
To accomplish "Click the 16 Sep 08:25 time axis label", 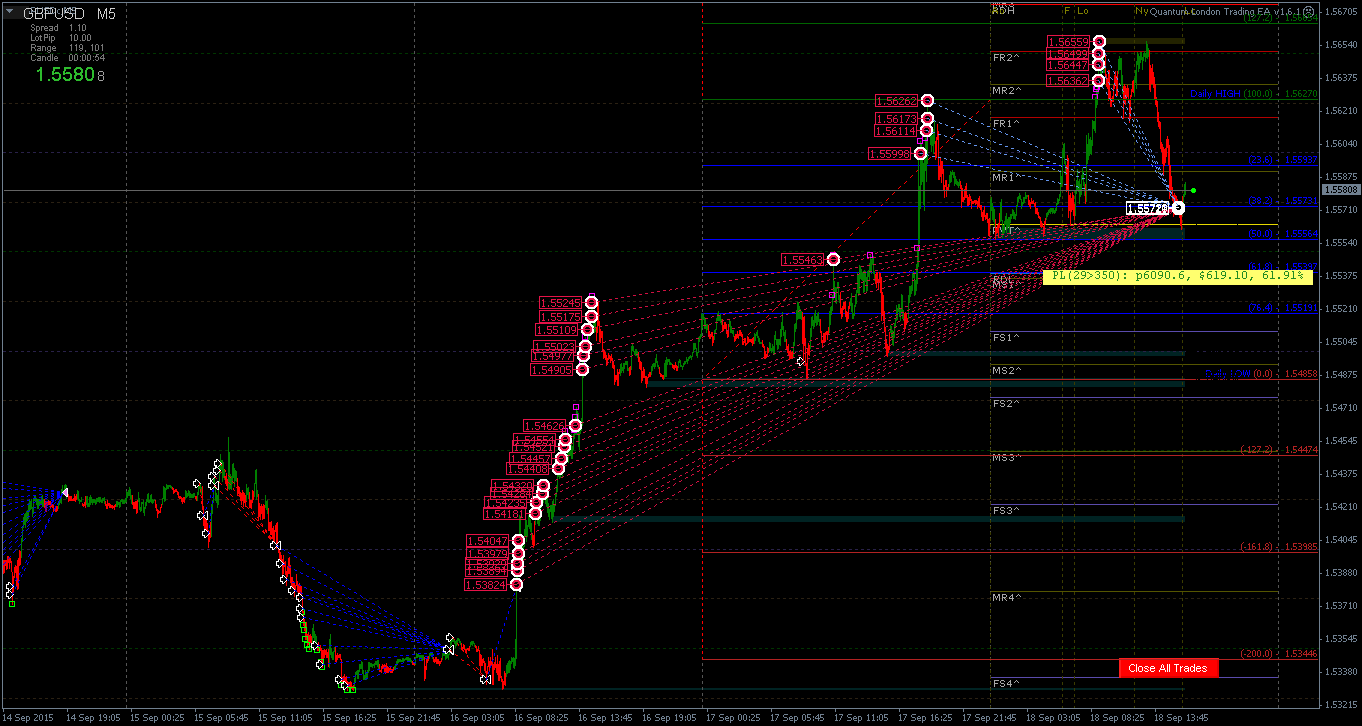I will point(541,718).
